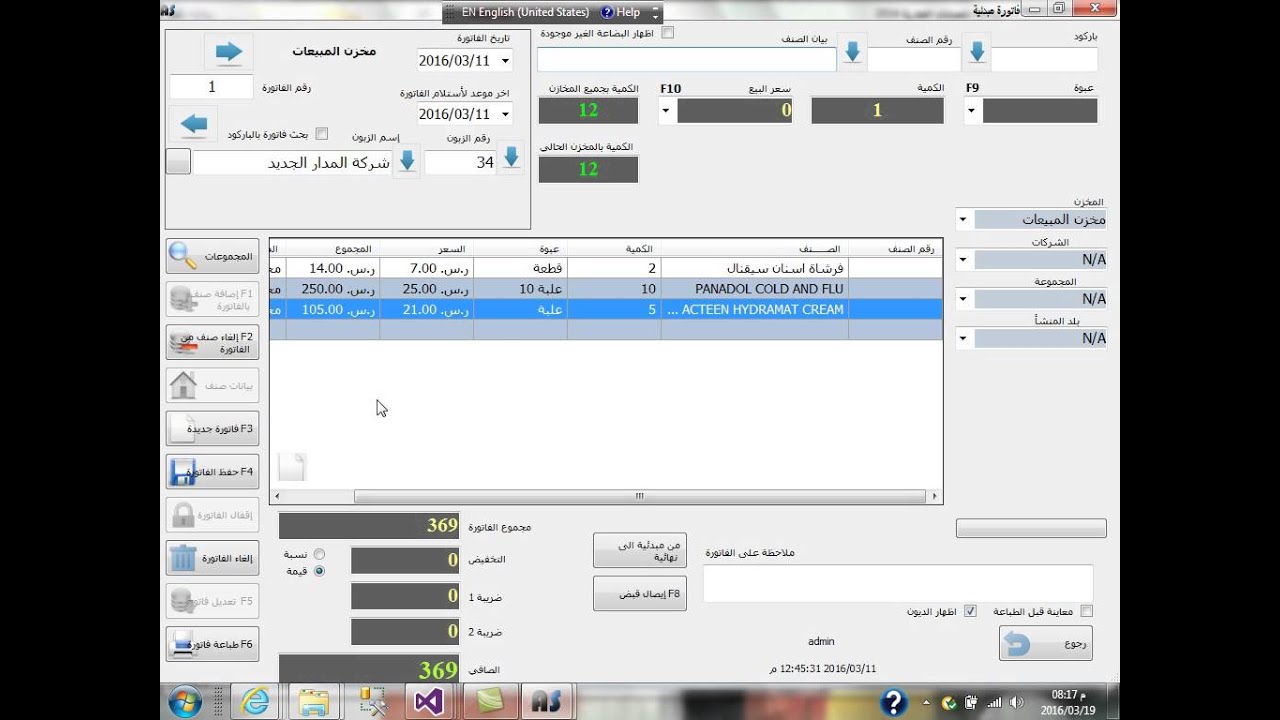Open Internet Explorer from the taskbar
The width and height of the screenshot is (1280, 720).
pos(257,701)
